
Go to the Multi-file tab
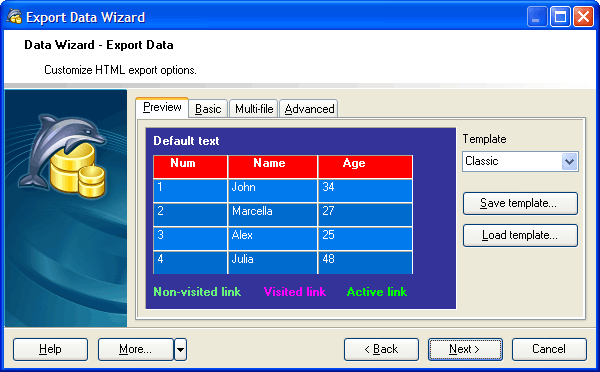[x=254, y=109]
